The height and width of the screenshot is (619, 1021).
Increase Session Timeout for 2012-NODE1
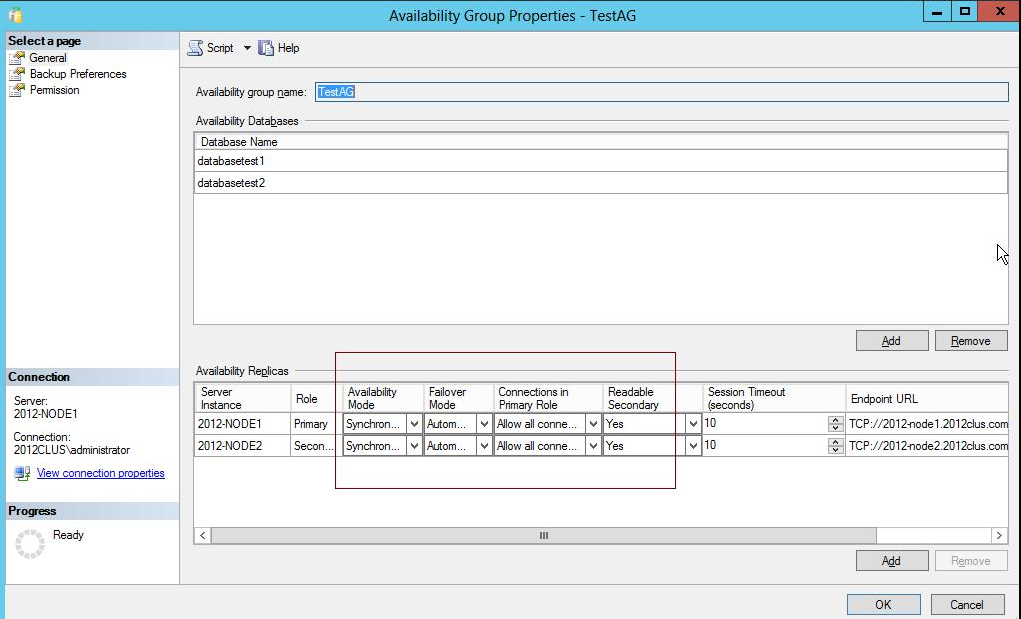pos(834,419)
